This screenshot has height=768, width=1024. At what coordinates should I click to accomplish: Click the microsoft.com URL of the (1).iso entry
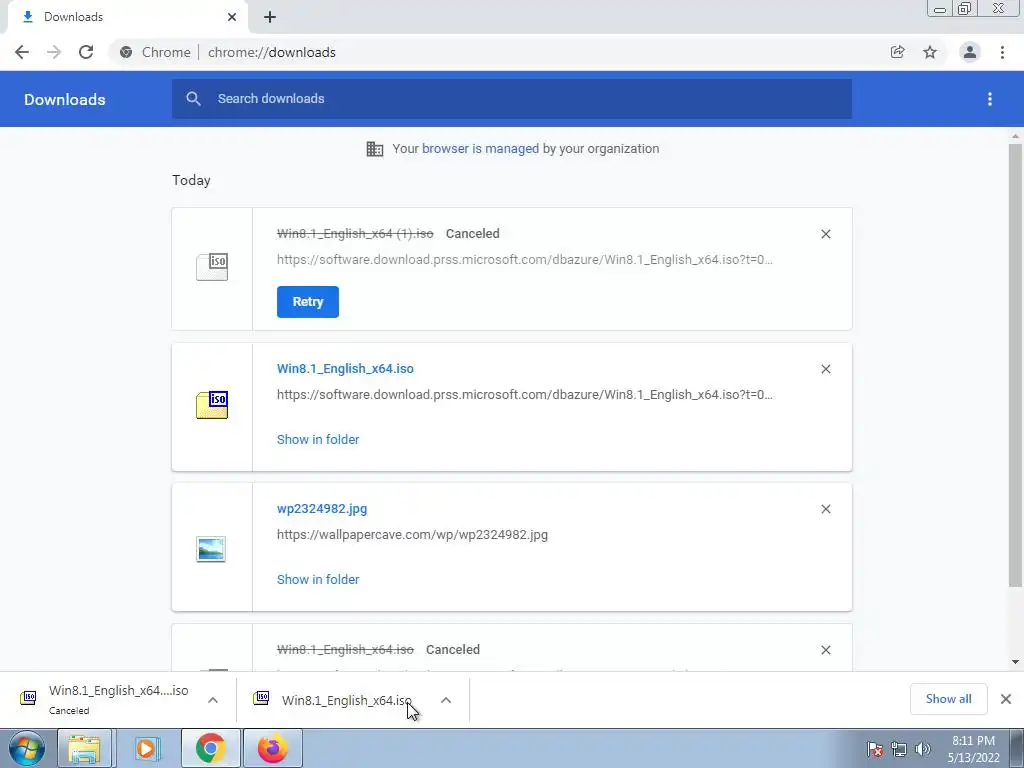coord(524,259)
